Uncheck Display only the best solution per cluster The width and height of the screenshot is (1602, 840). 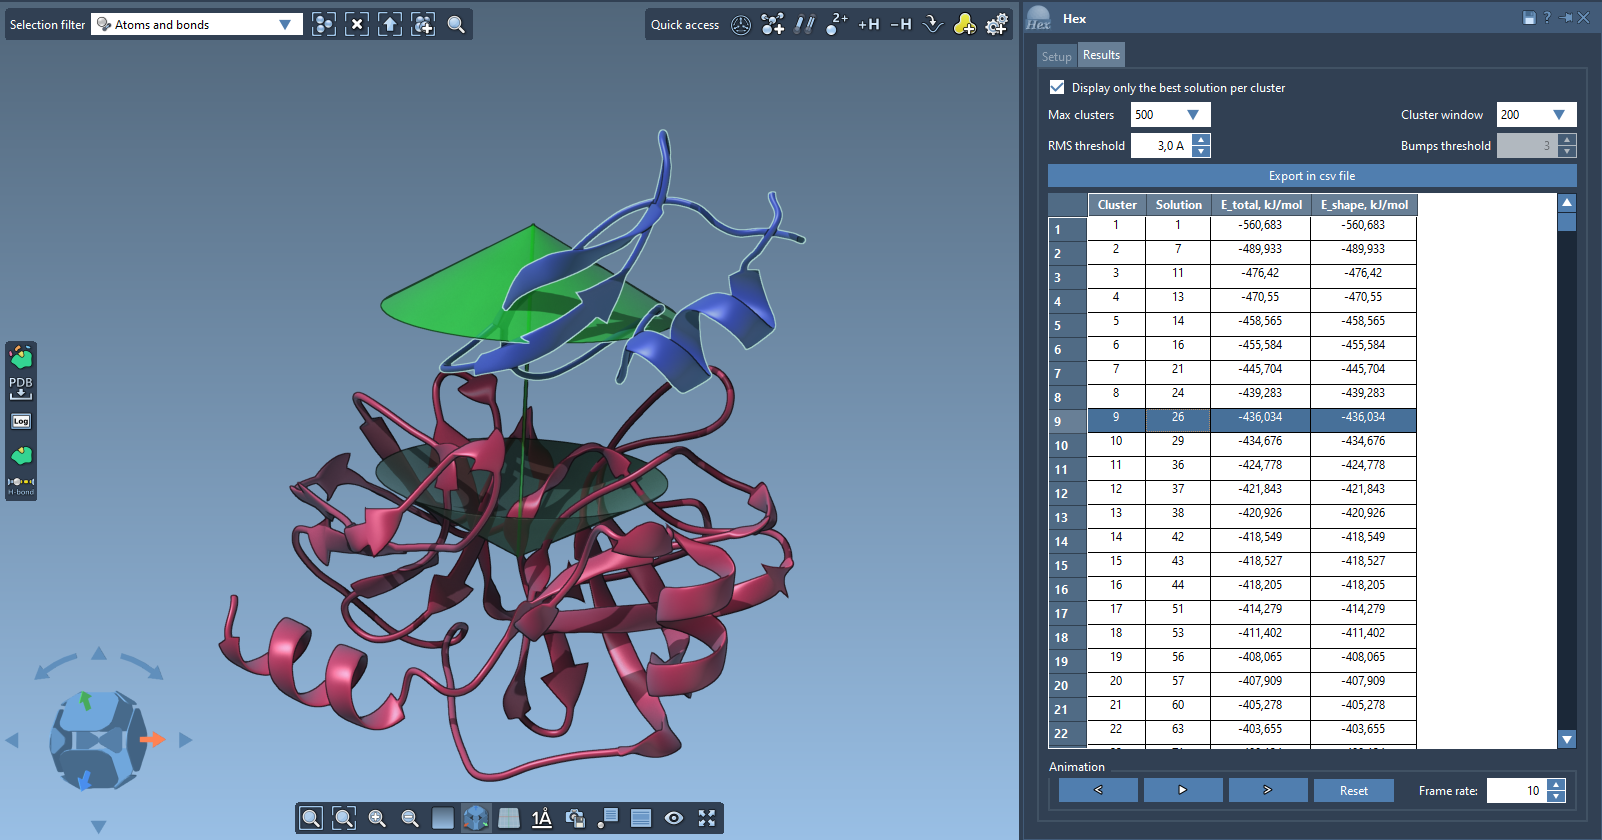[1057, 88]
